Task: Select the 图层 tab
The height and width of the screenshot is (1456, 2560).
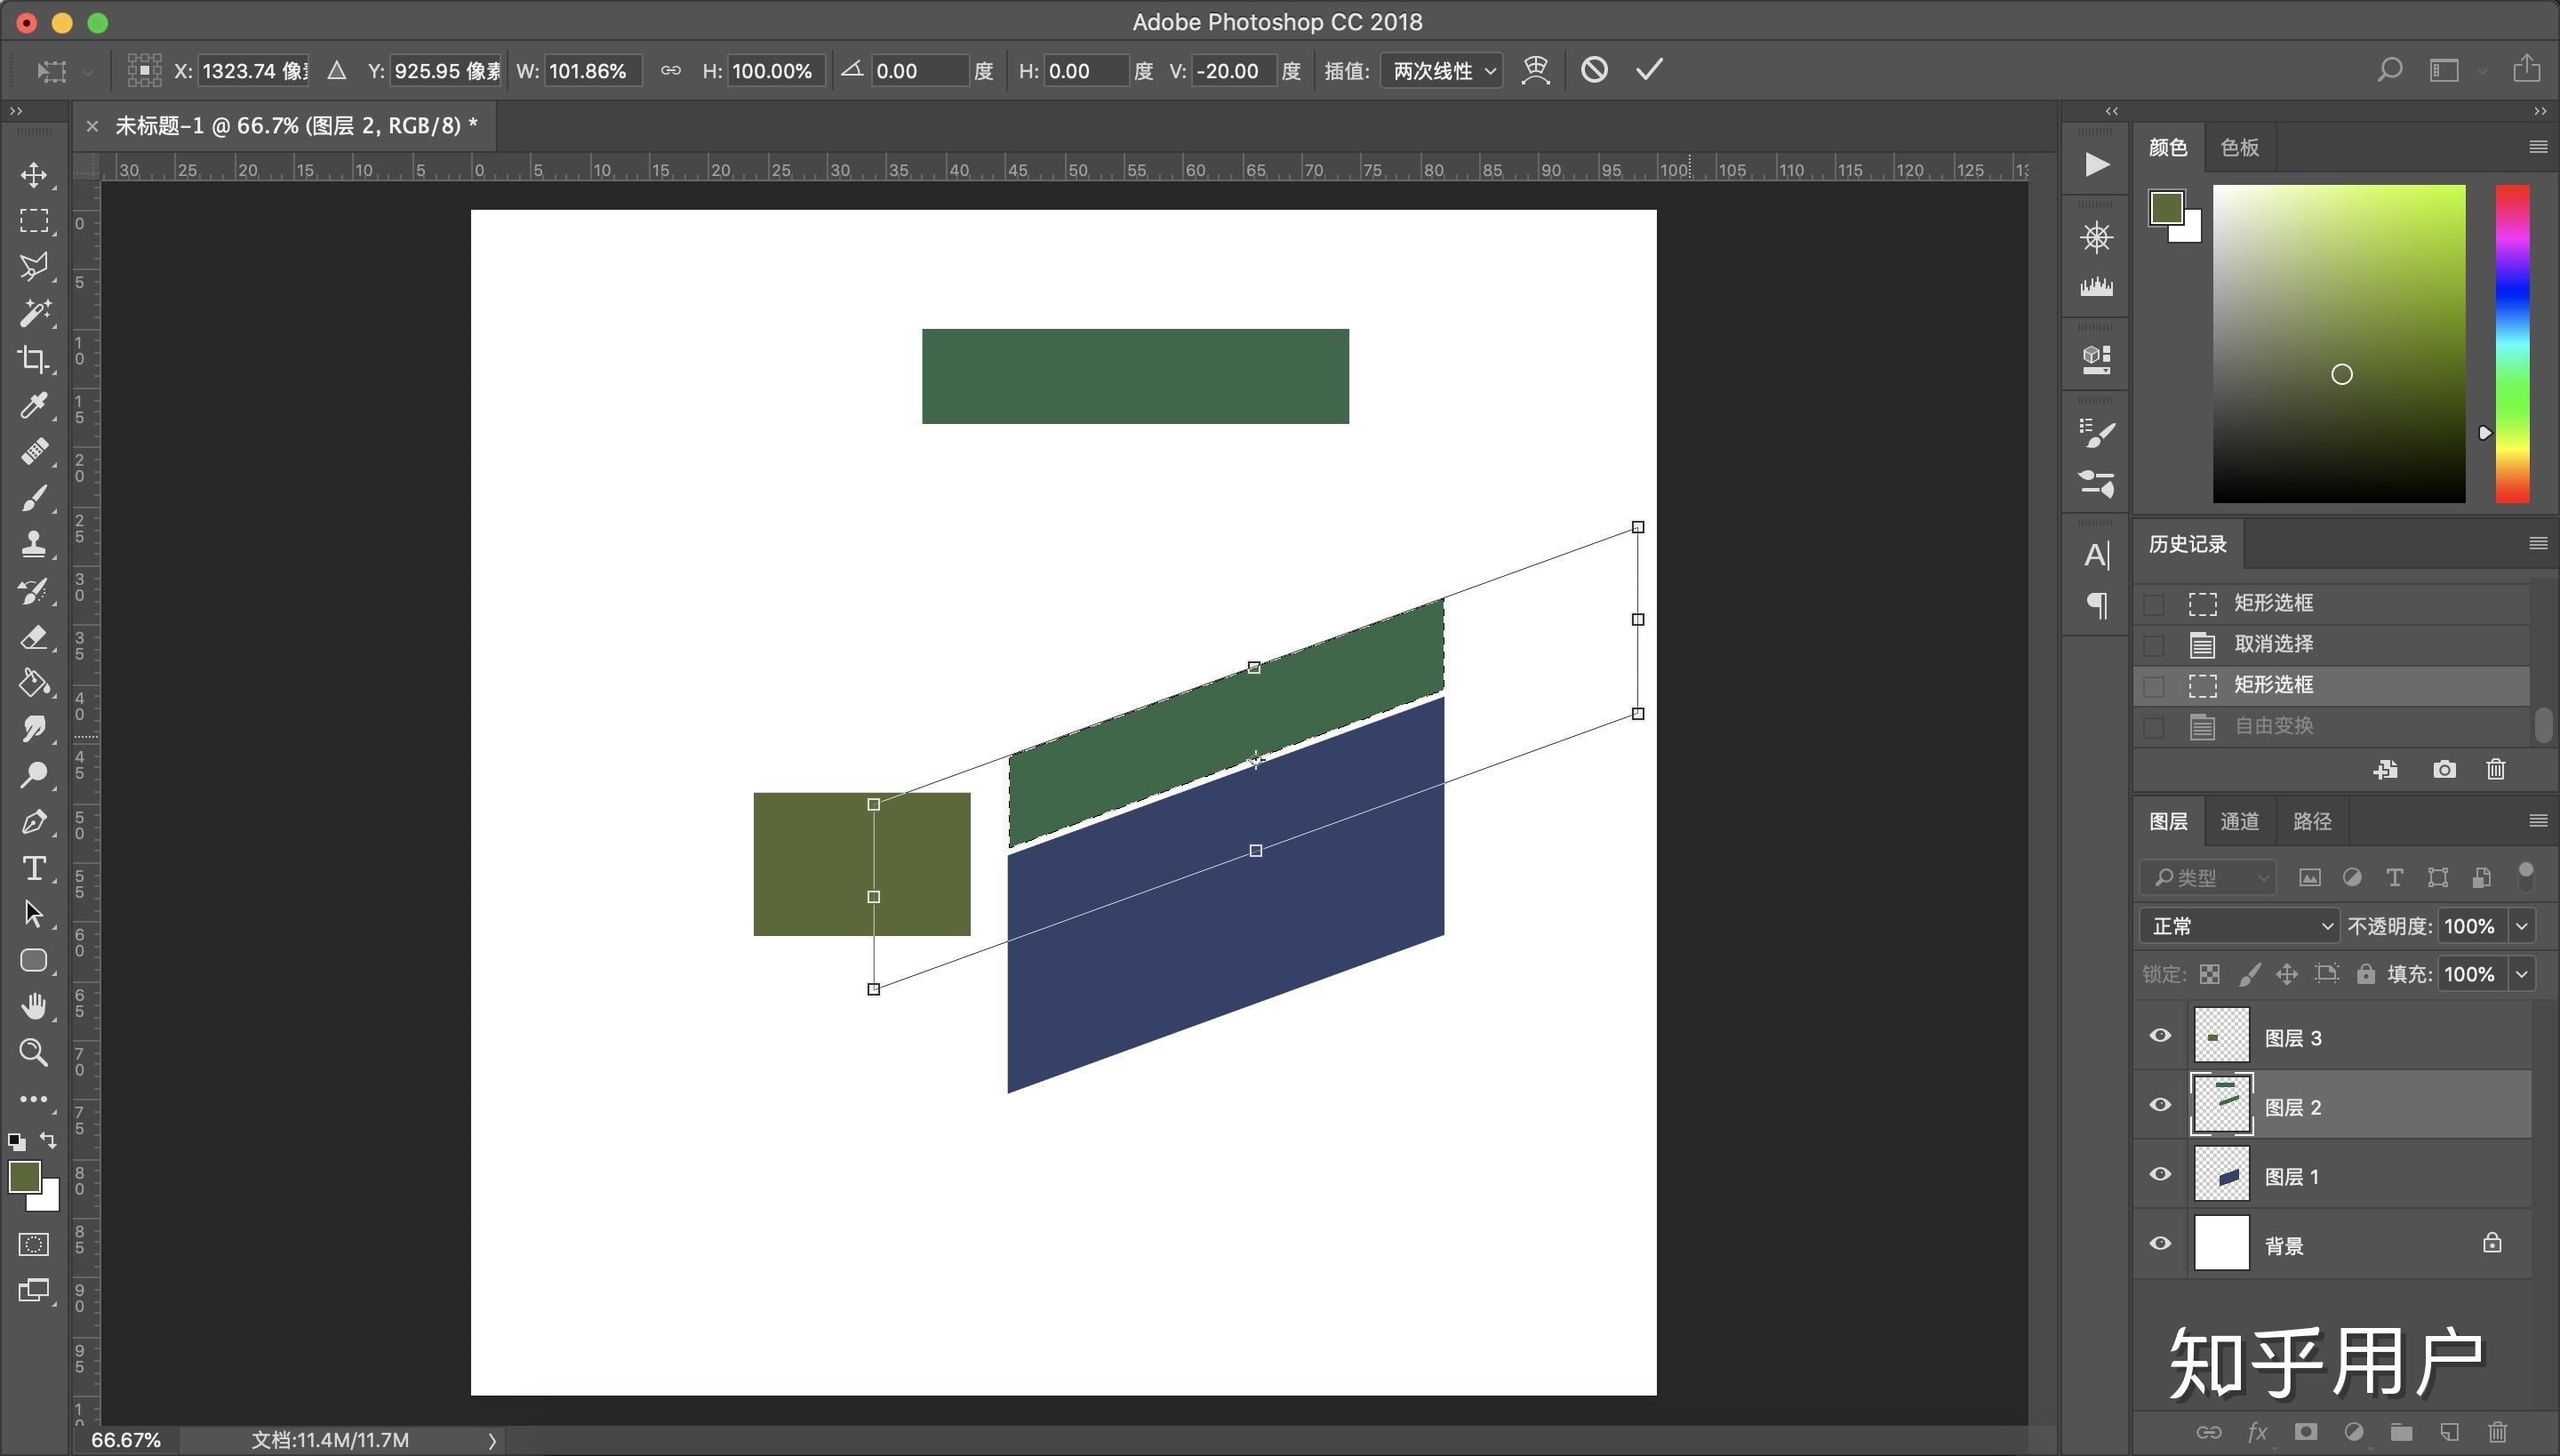Action: click(2168, 822)
